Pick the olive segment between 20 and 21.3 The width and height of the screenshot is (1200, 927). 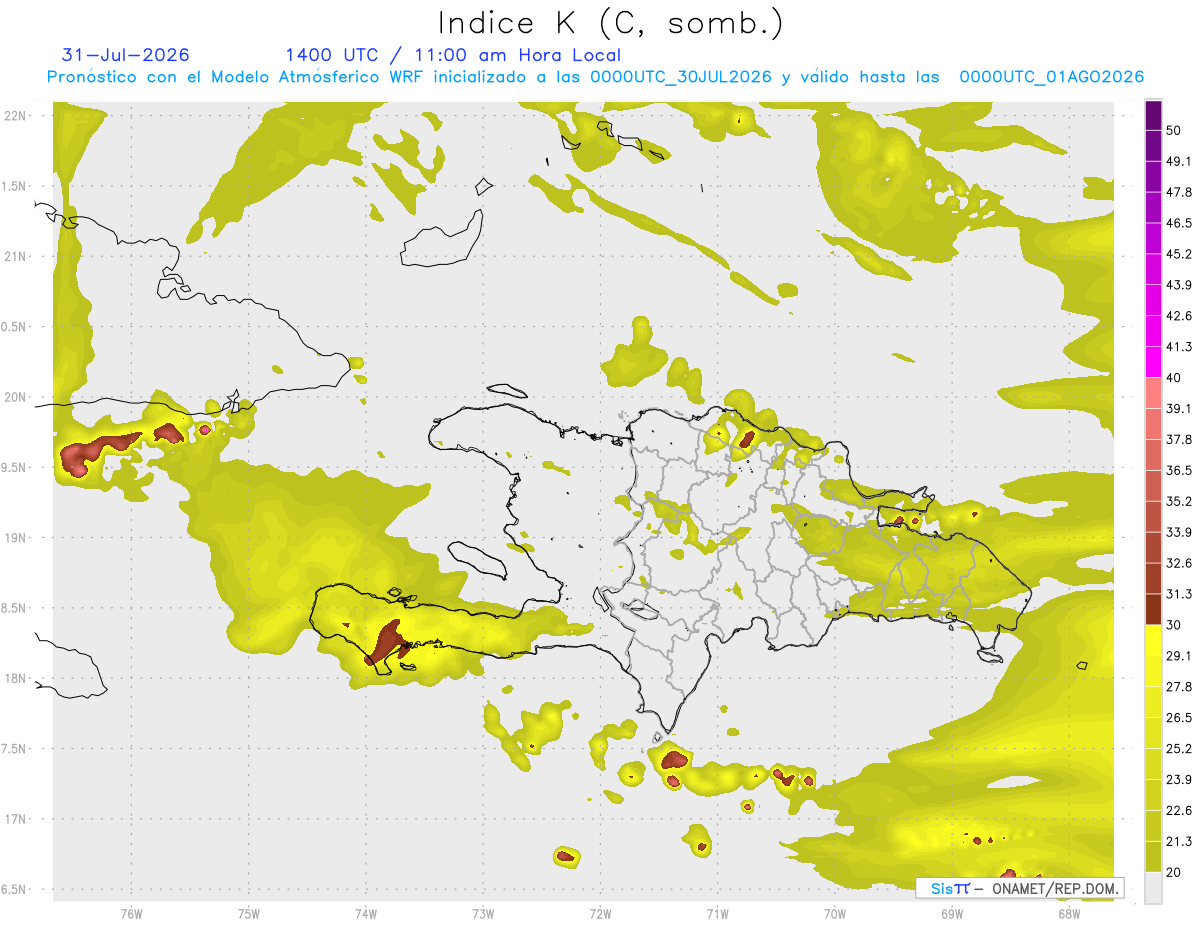pos(1153,856)
